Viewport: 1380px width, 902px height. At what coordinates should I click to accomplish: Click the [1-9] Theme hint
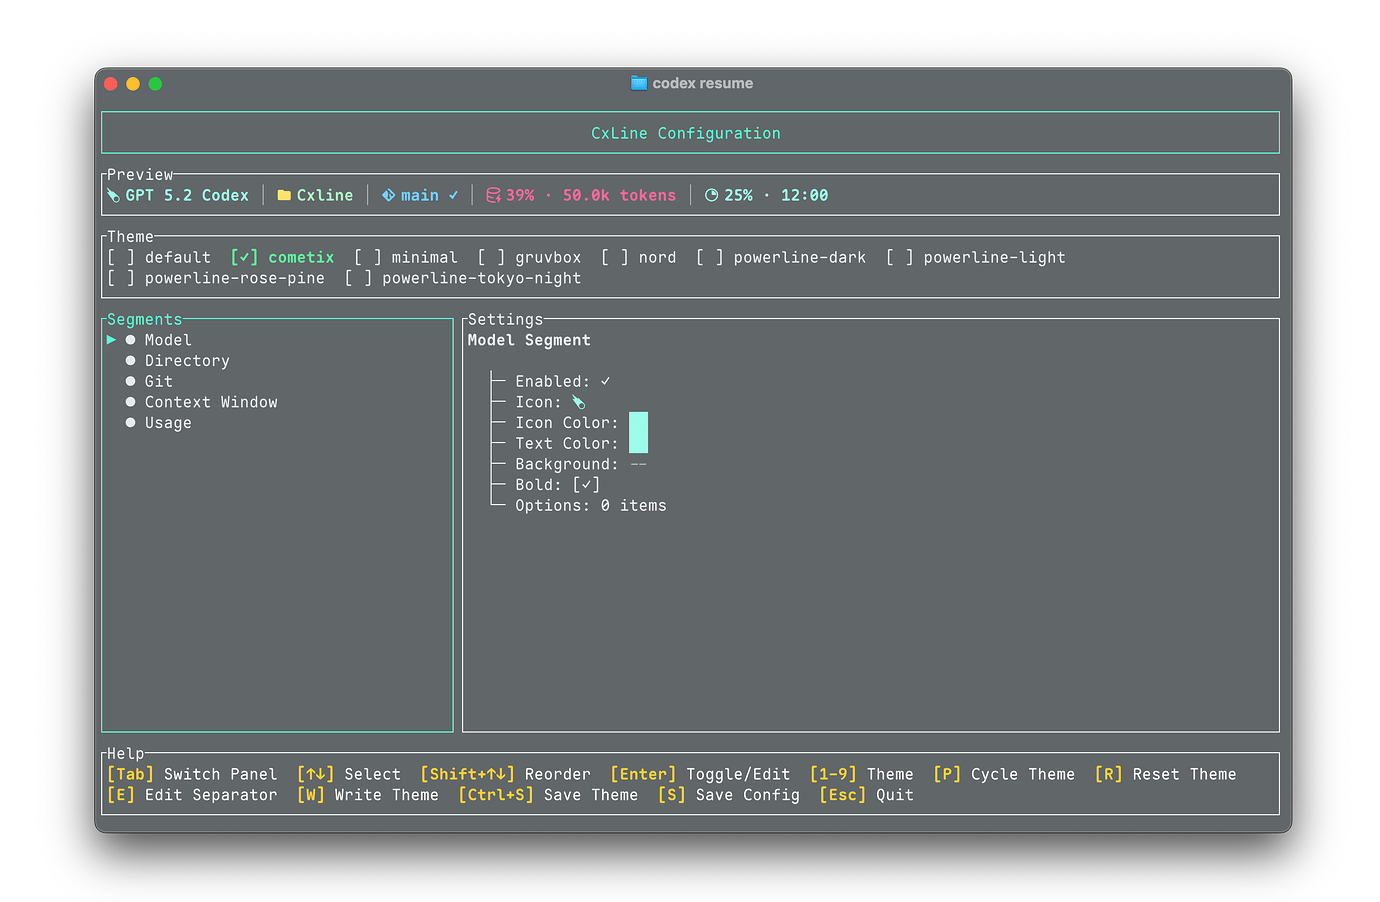click(861, 774)
